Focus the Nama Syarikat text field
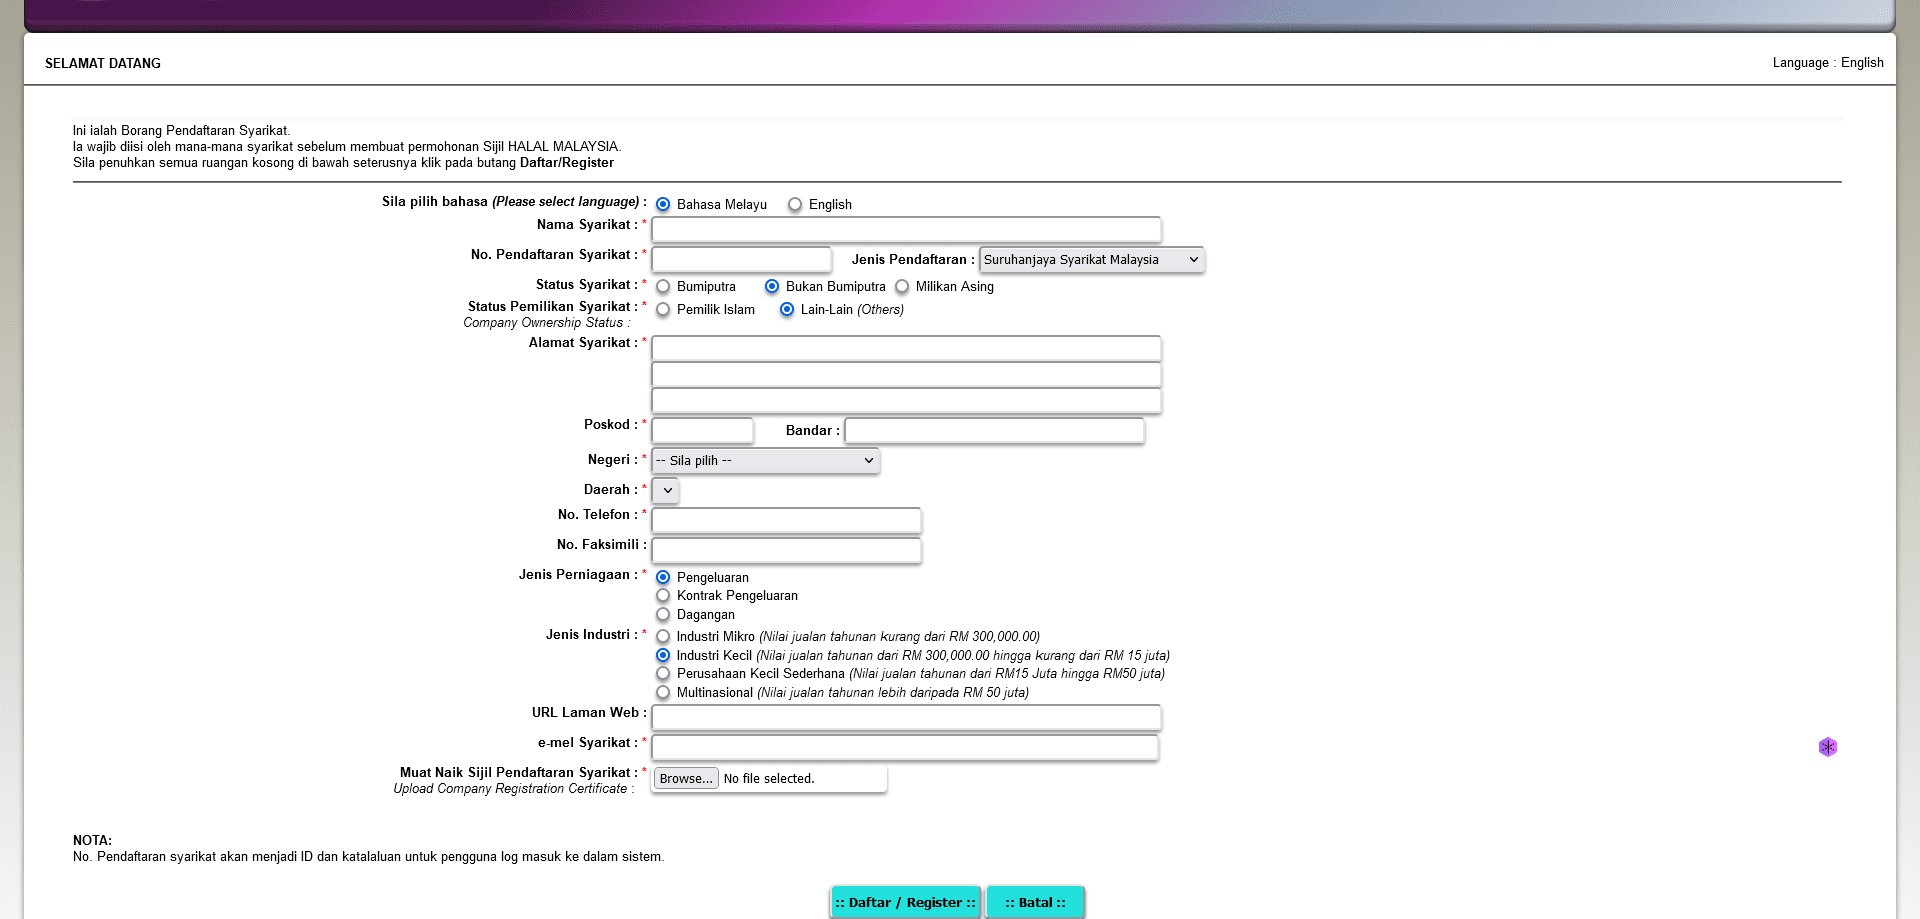This screenshot has height=919, width=1920. [906, 230]
